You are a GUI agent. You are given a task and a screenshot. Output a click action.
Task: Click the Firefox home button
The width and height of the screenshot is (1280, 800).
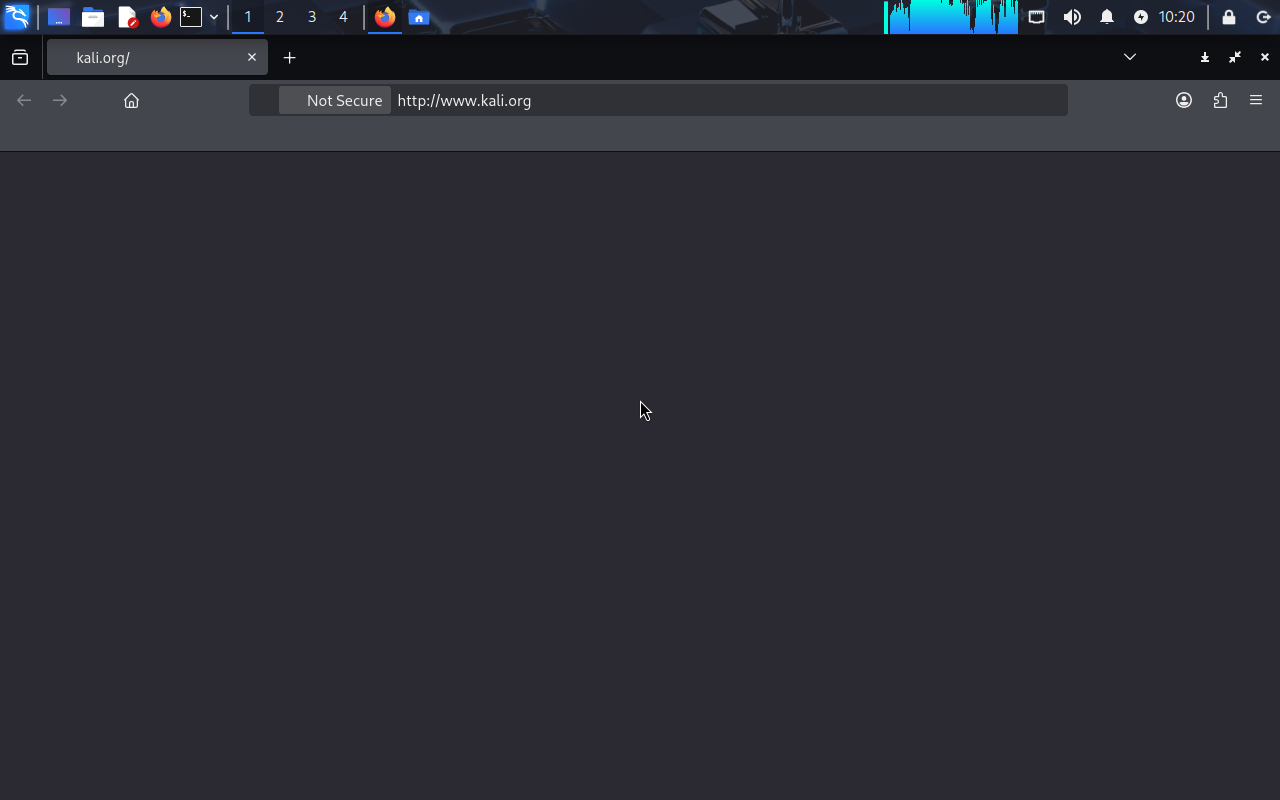131,100
